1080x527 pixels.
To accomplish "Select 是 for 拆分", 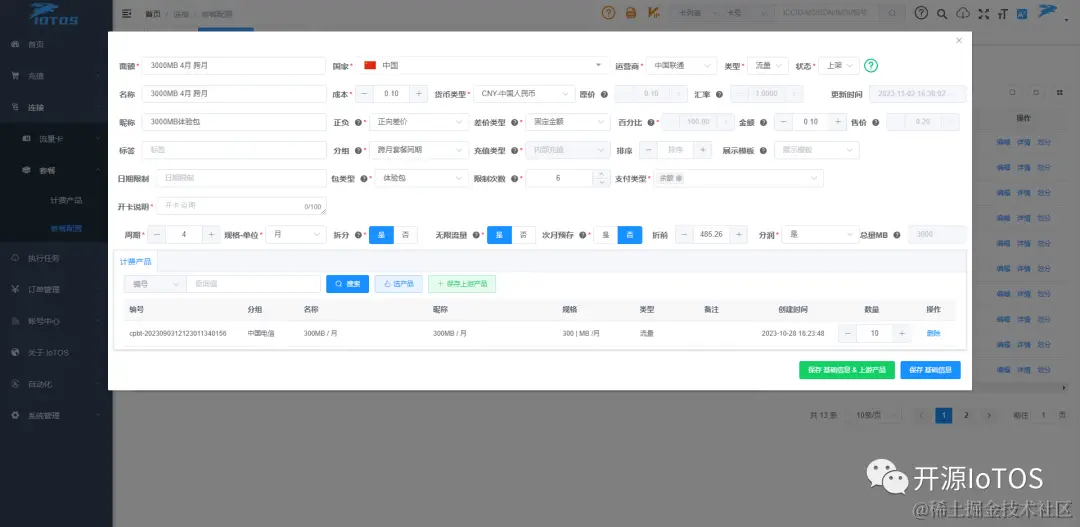I will coord(382,235).
